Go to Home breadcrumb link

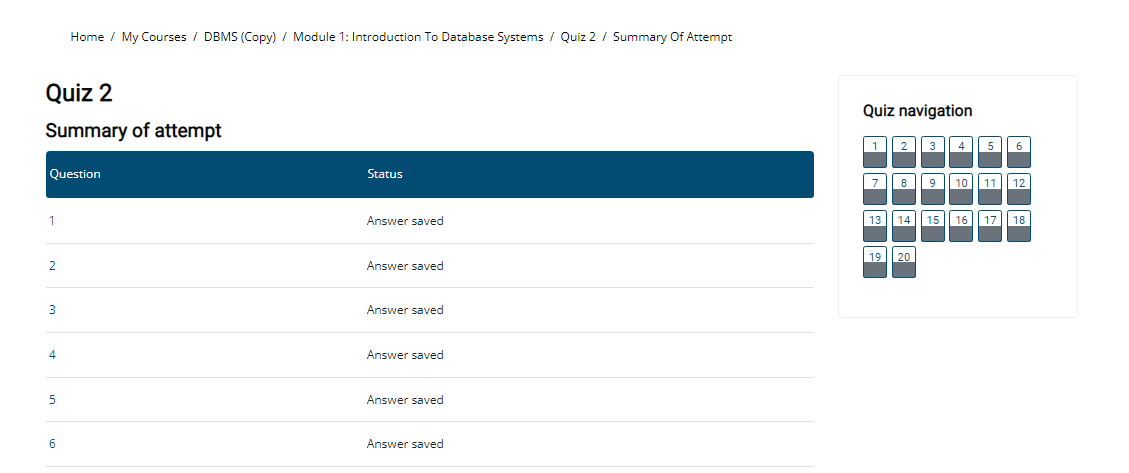pyautogui.click(x=87, y=37)
